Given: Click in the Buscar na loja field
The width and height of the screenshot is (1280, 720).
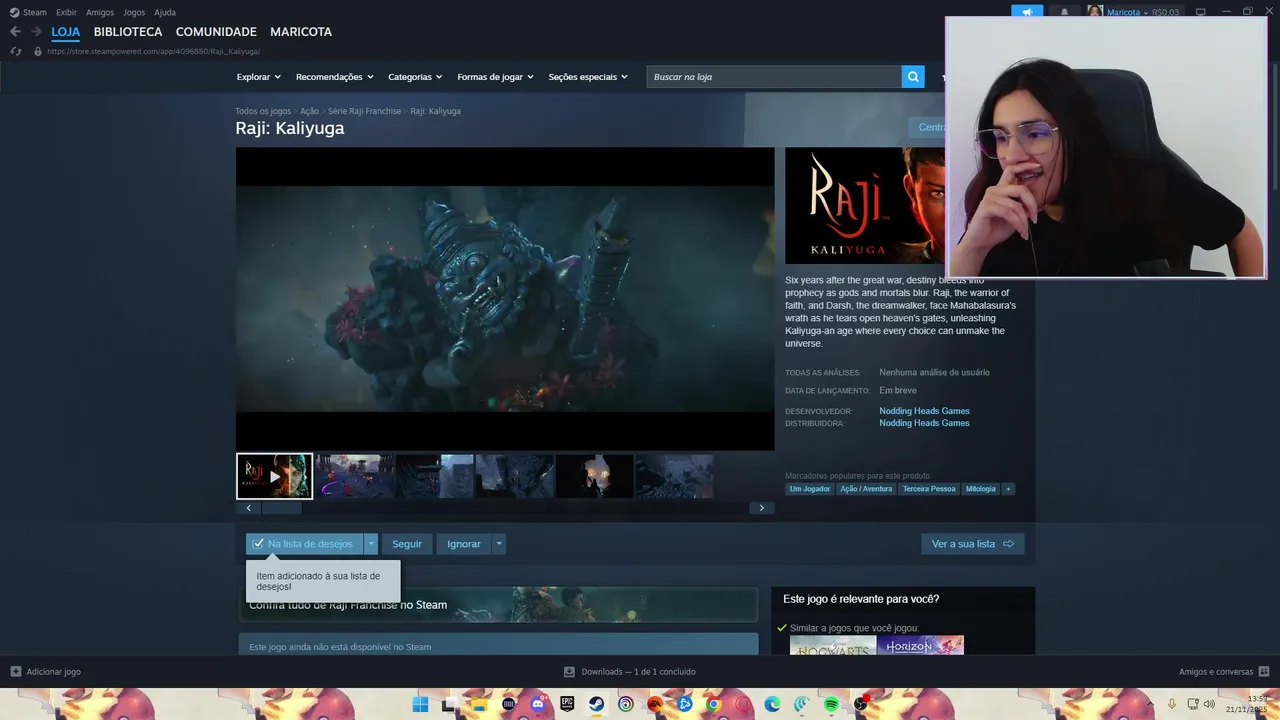Looking at the screenshot, I should coord(774,77).
